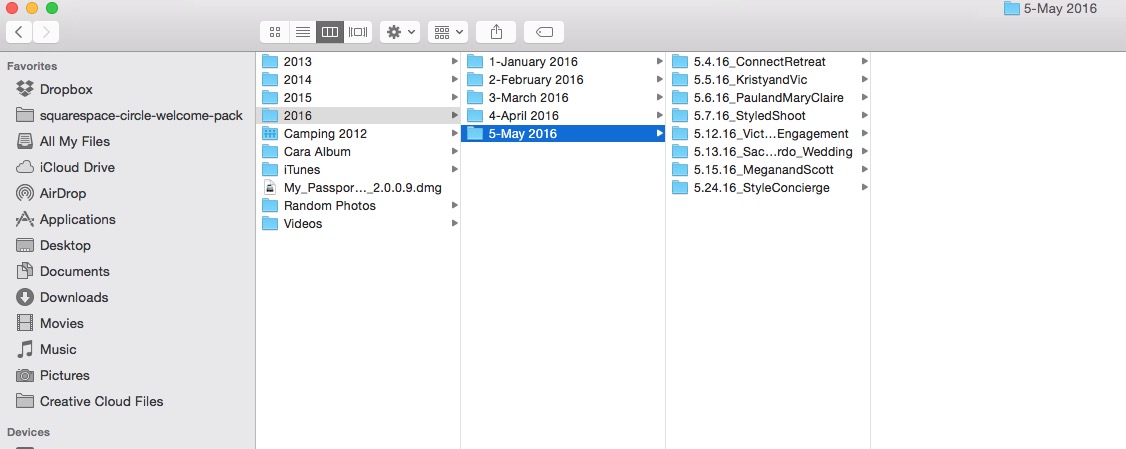This screenshot has height=449, width=1126.
Task: Select the Videos folder
Action: (358, 223)
